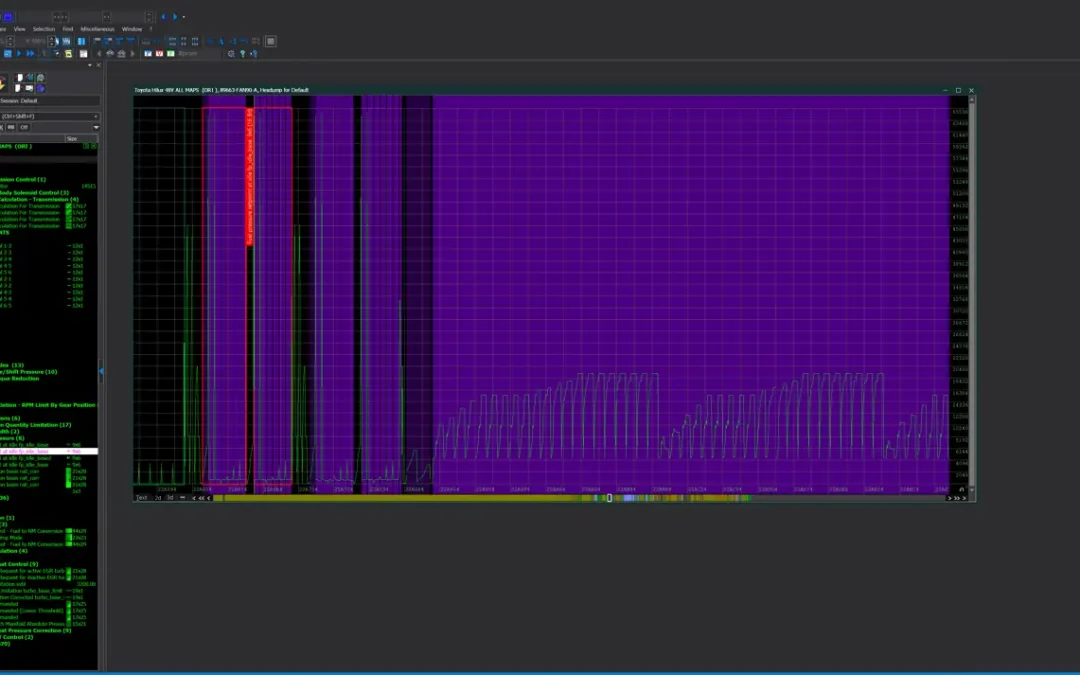Screen dimensions: 1080x675
Task: Click the single blue play arrow icon
Action: tap(19, 54)
